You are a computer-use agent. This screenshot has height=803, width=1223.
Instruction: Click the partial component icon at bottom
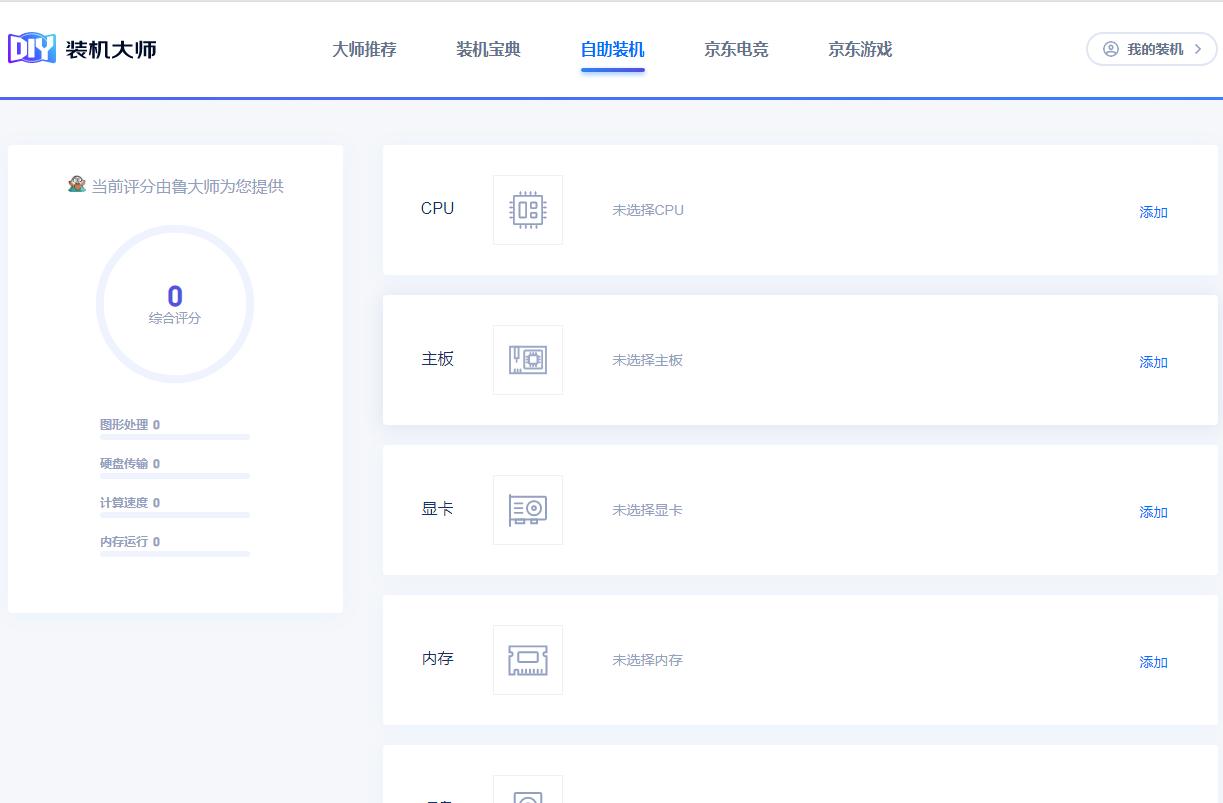click(527, 795)
